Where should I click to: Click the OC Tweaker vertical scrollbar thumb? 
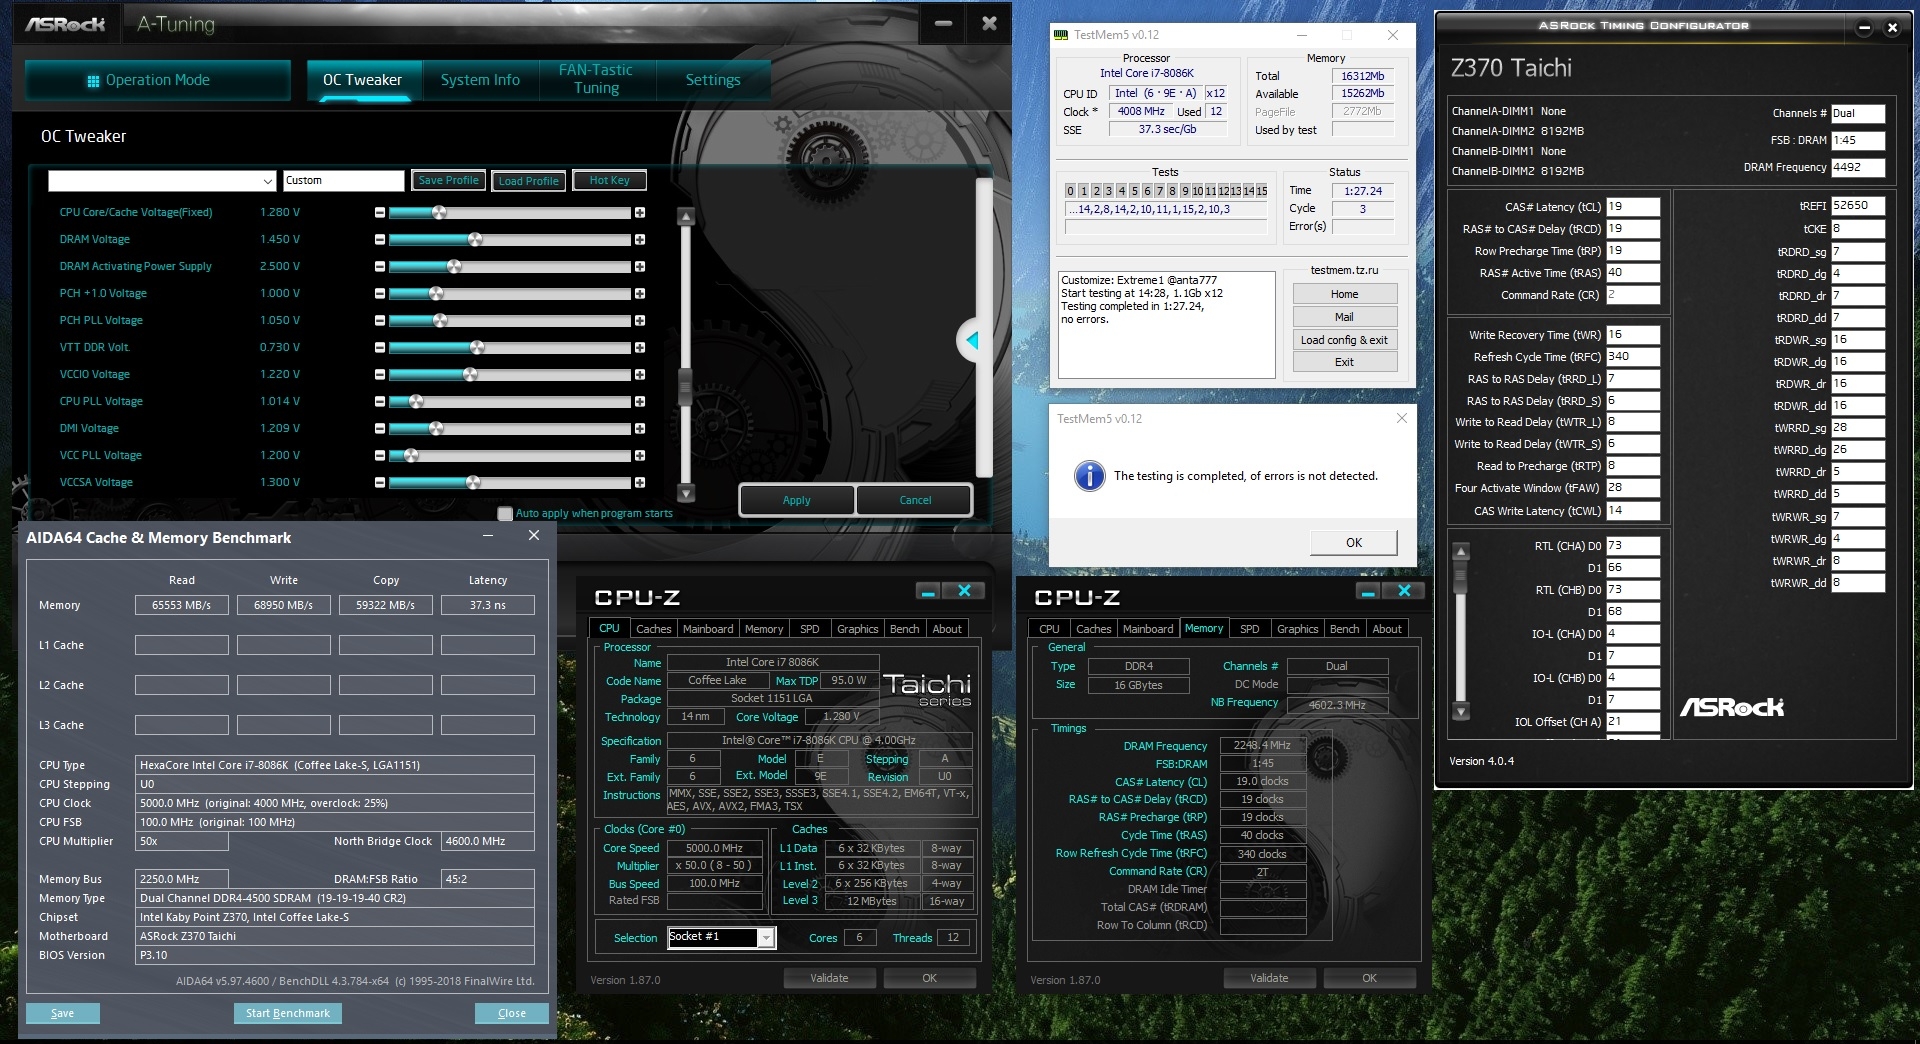(x=685, y=387)
